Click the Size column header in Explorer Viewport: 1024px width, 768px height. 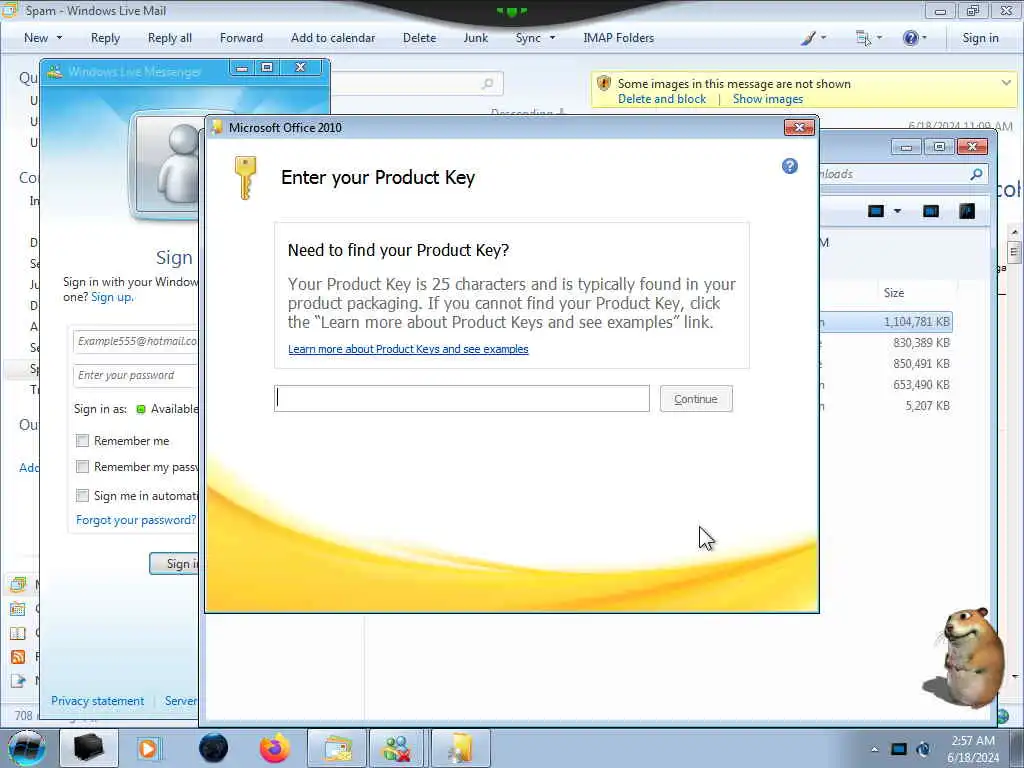(894, 293)
